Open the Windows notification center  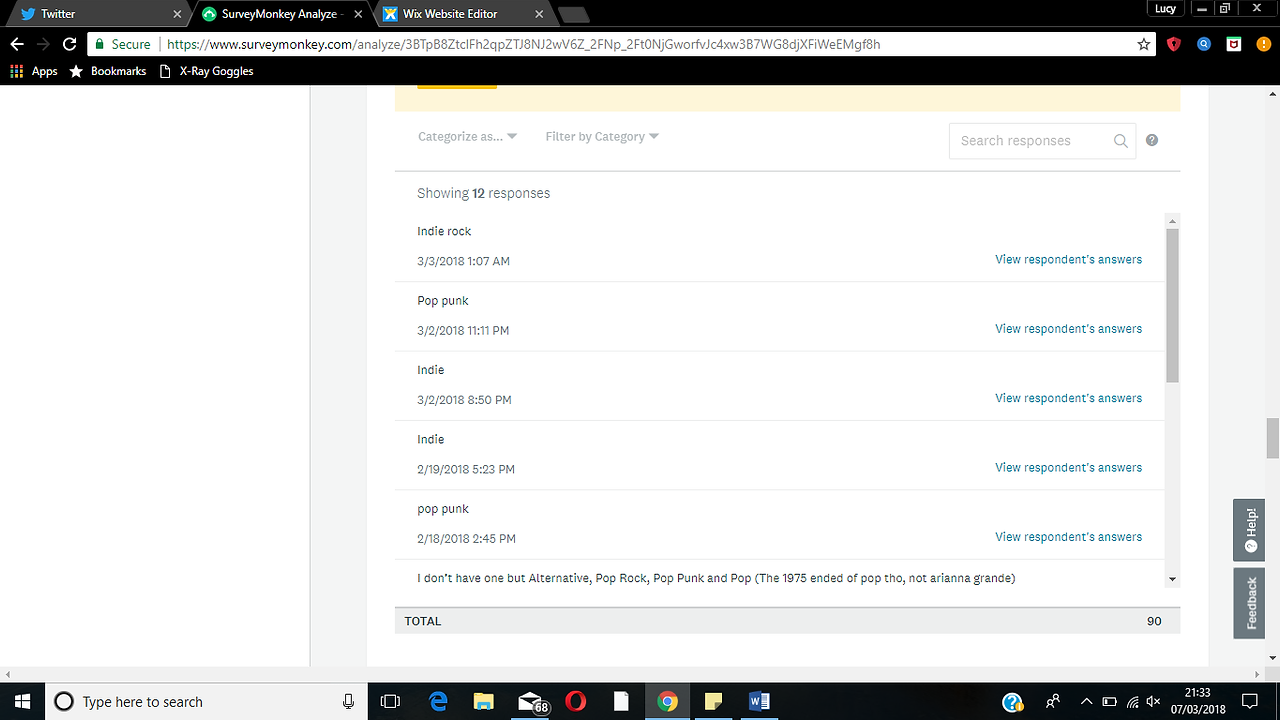(1250, 701)
